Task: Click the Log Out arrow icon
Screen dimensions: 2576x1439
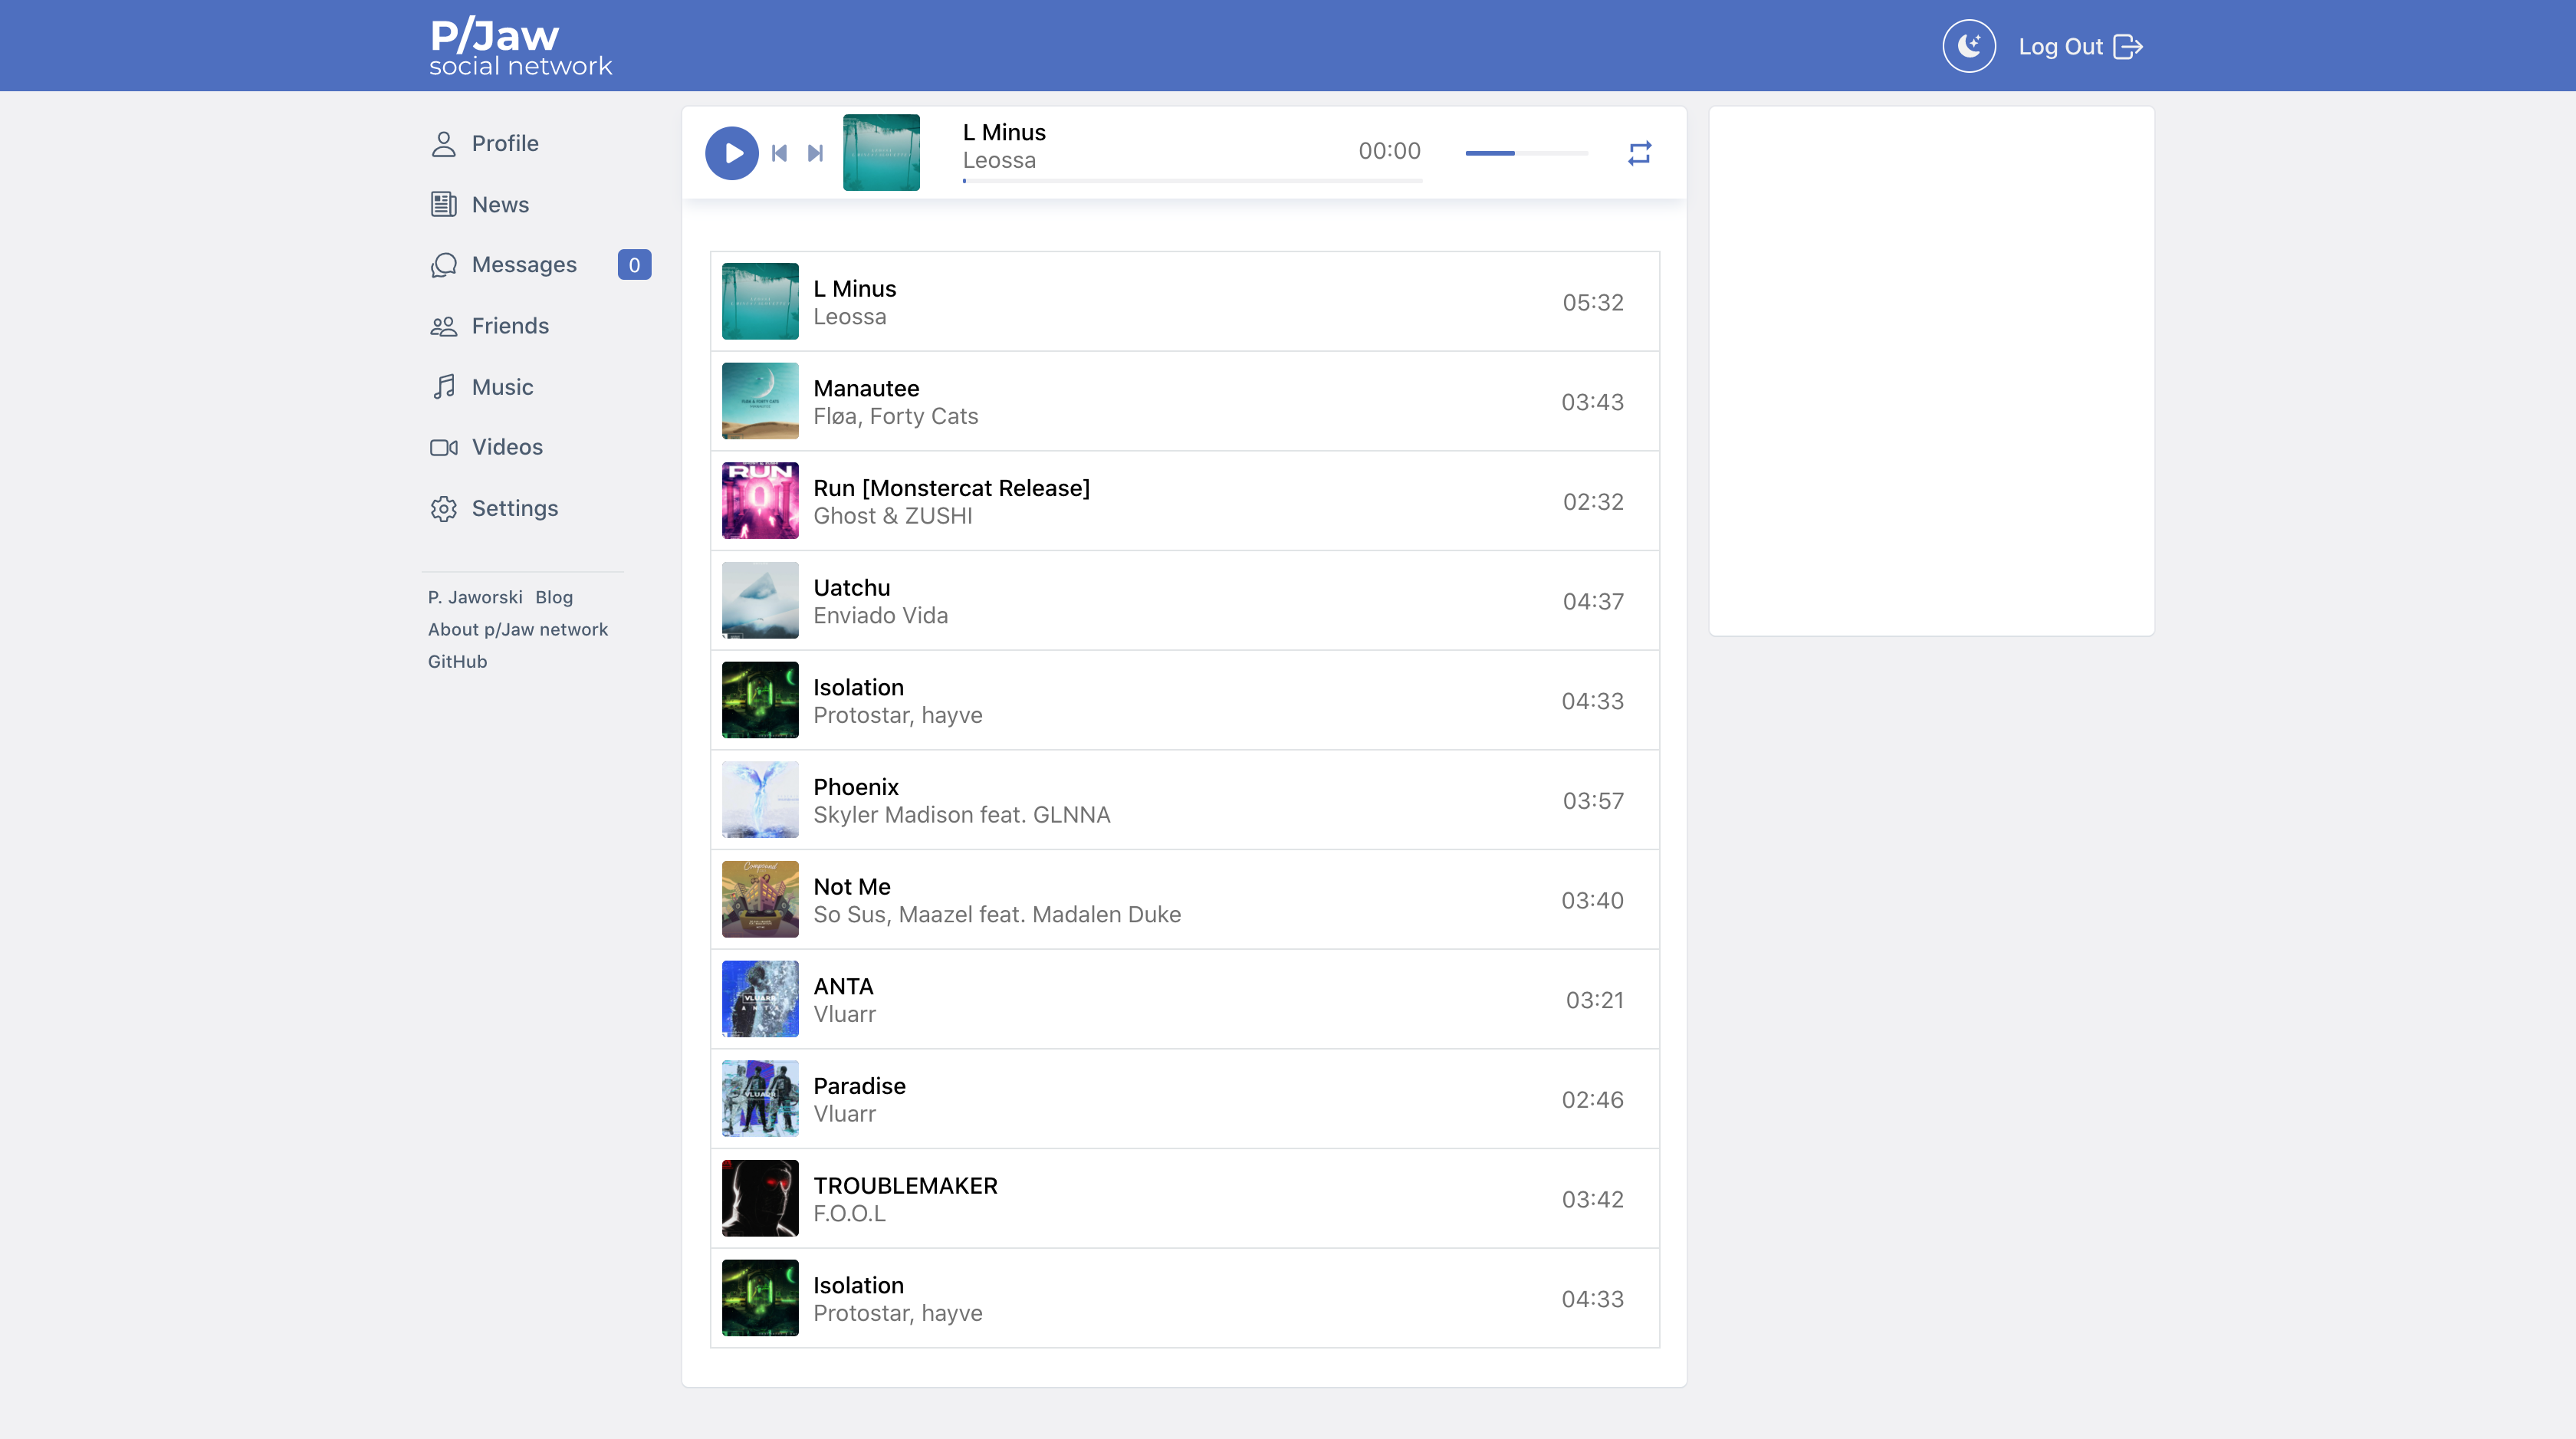Action: (2128, 47)
